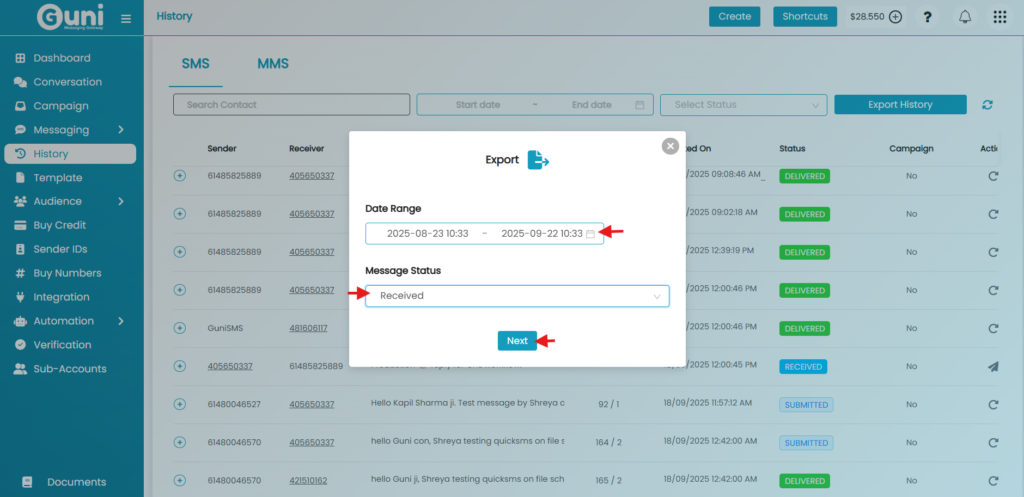Open the Shortcuts button in header

point(805,17)
